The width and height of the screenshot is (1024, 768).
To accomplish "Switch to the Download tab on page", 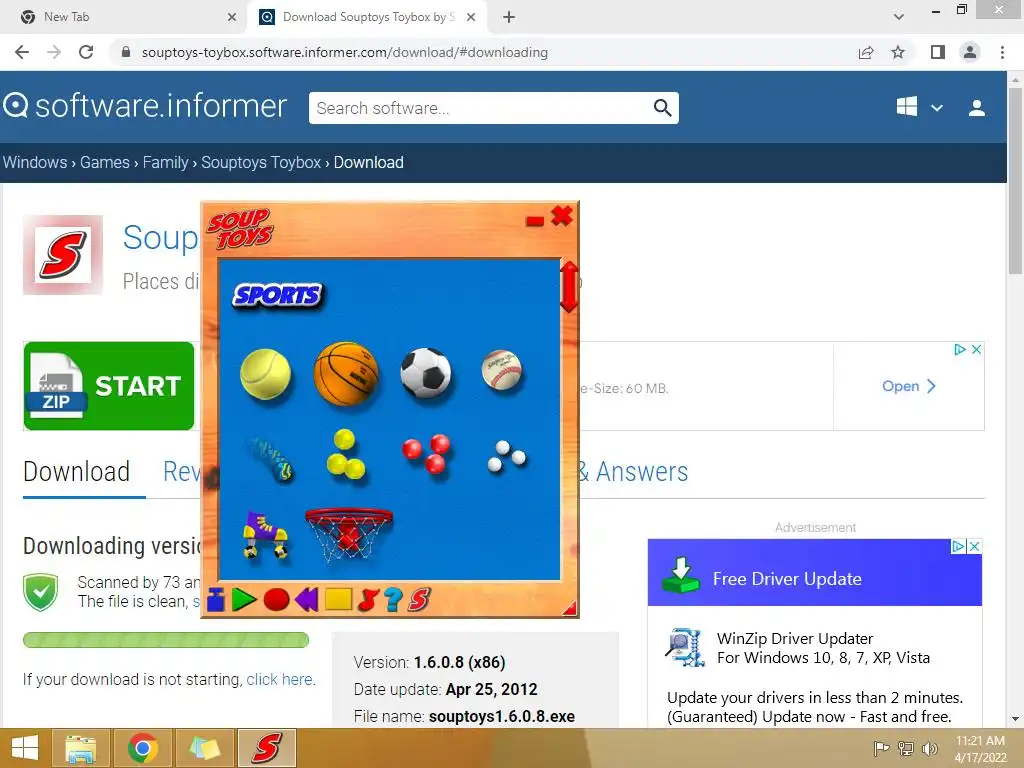I will (76, 472).
